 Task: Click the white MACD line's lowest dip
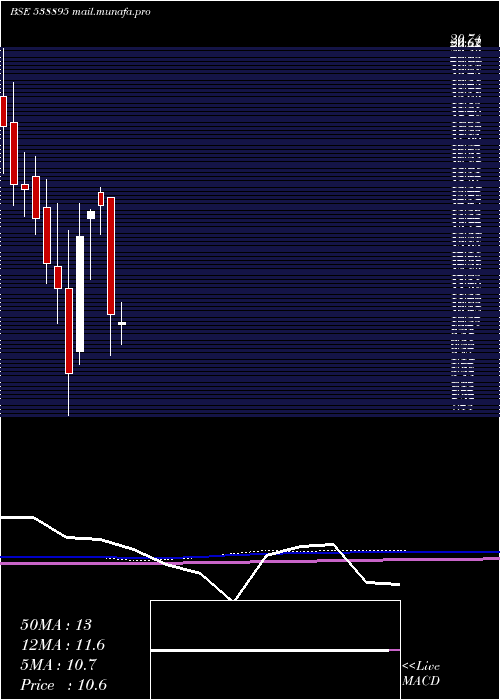point(233,599)
